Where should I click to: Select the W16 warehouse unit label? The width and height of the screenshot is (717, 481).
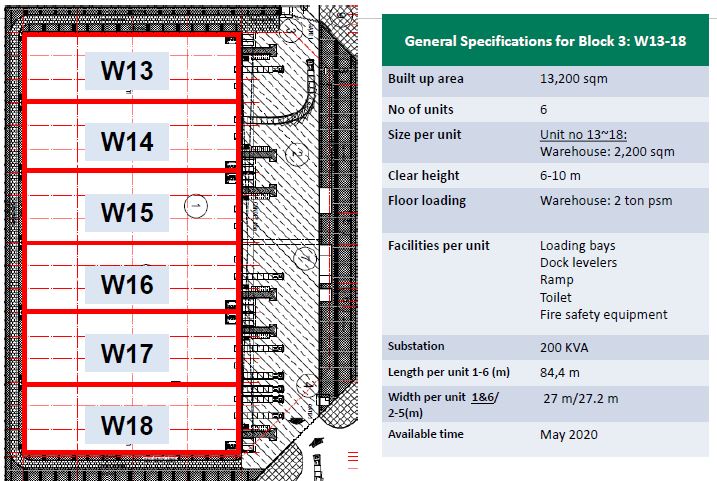coord(128,285)
